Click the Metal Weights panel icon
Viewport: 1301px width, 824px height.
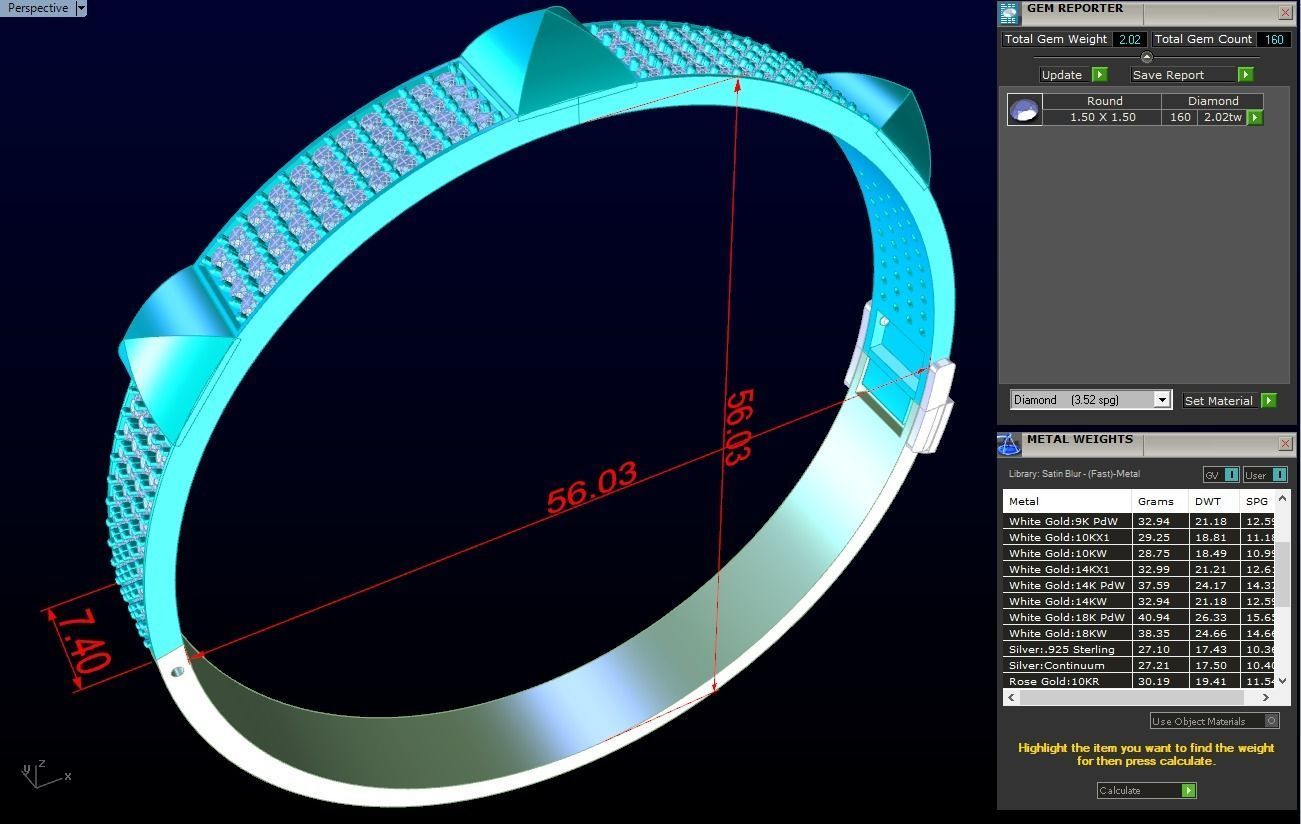[1008, 444]
